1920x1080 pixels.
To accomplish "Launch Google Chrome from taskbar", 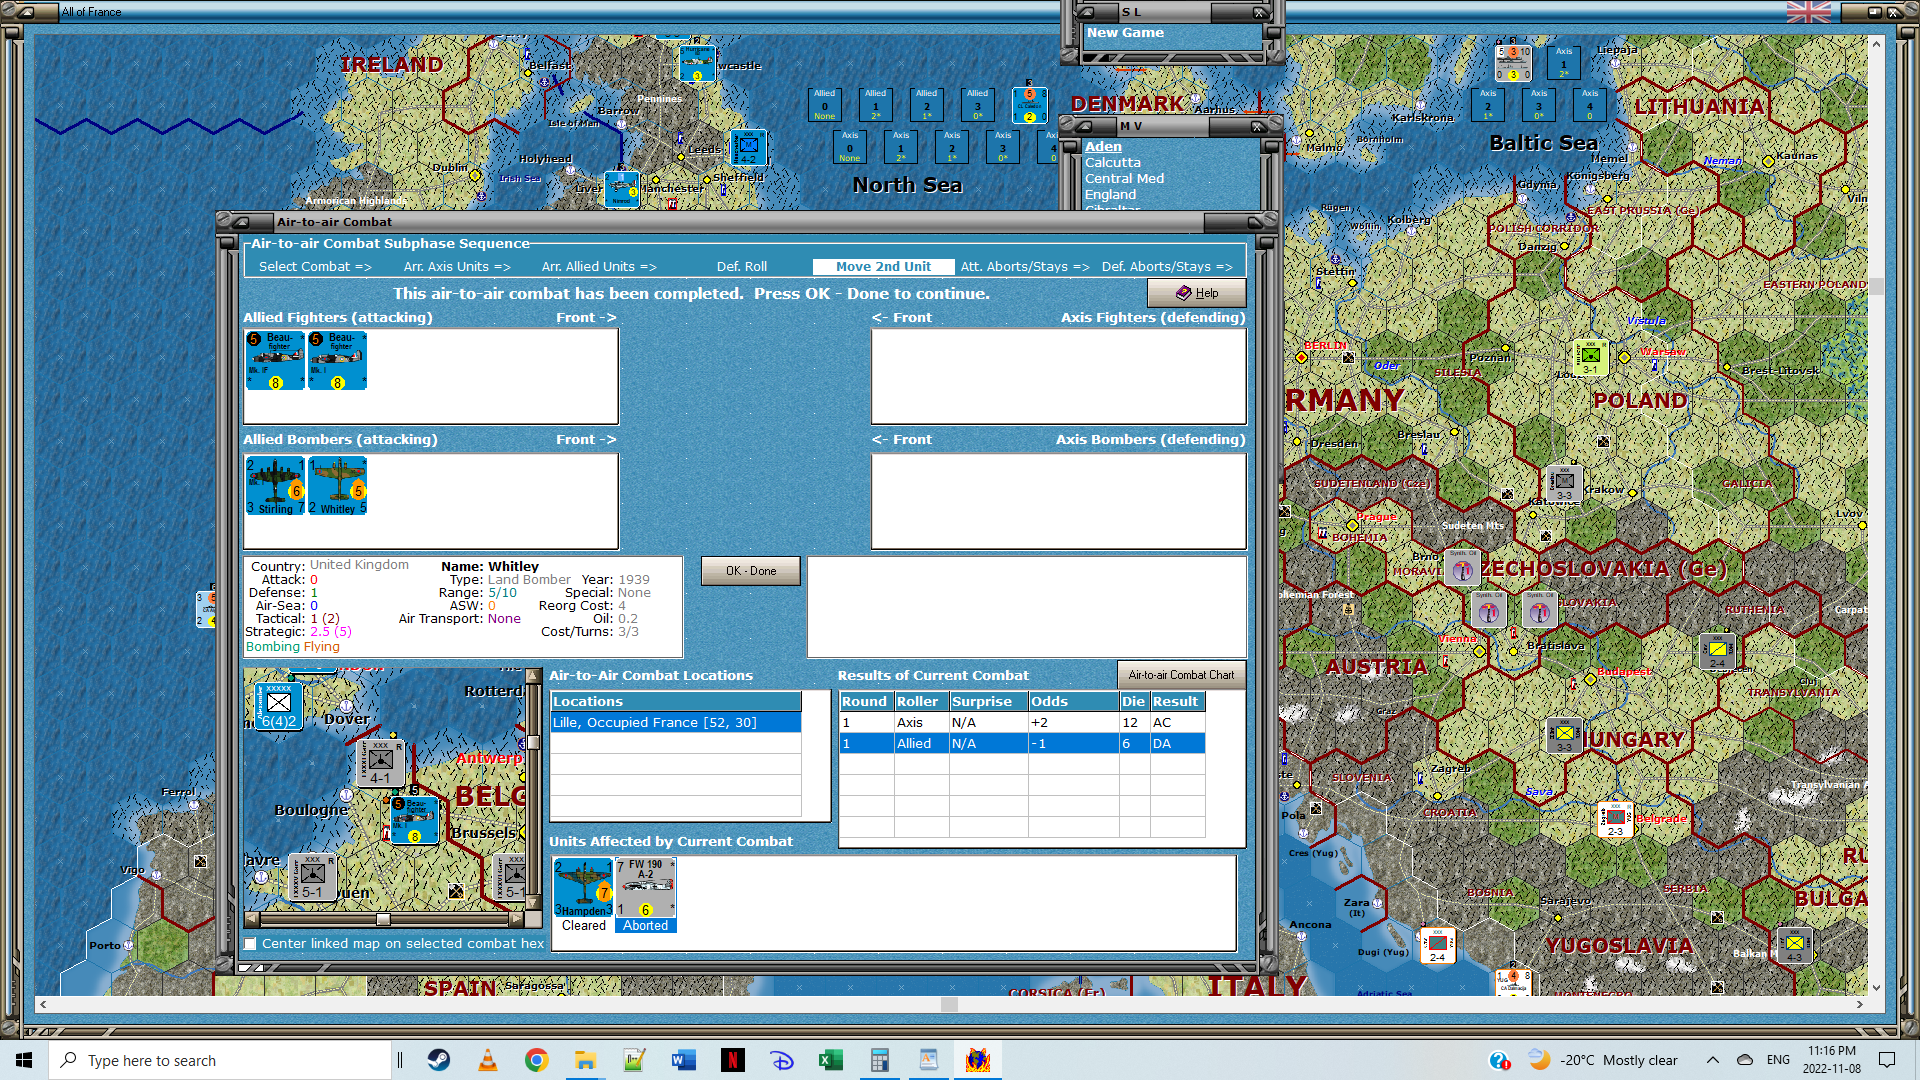I will click(537, 1060).
